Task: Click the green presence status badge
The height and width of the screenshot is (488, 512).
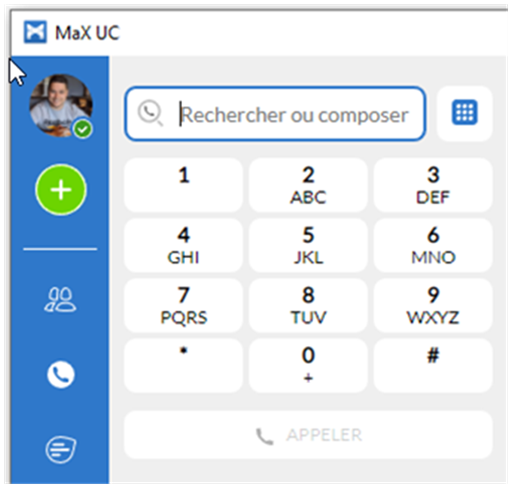Action: pos(83,129)
